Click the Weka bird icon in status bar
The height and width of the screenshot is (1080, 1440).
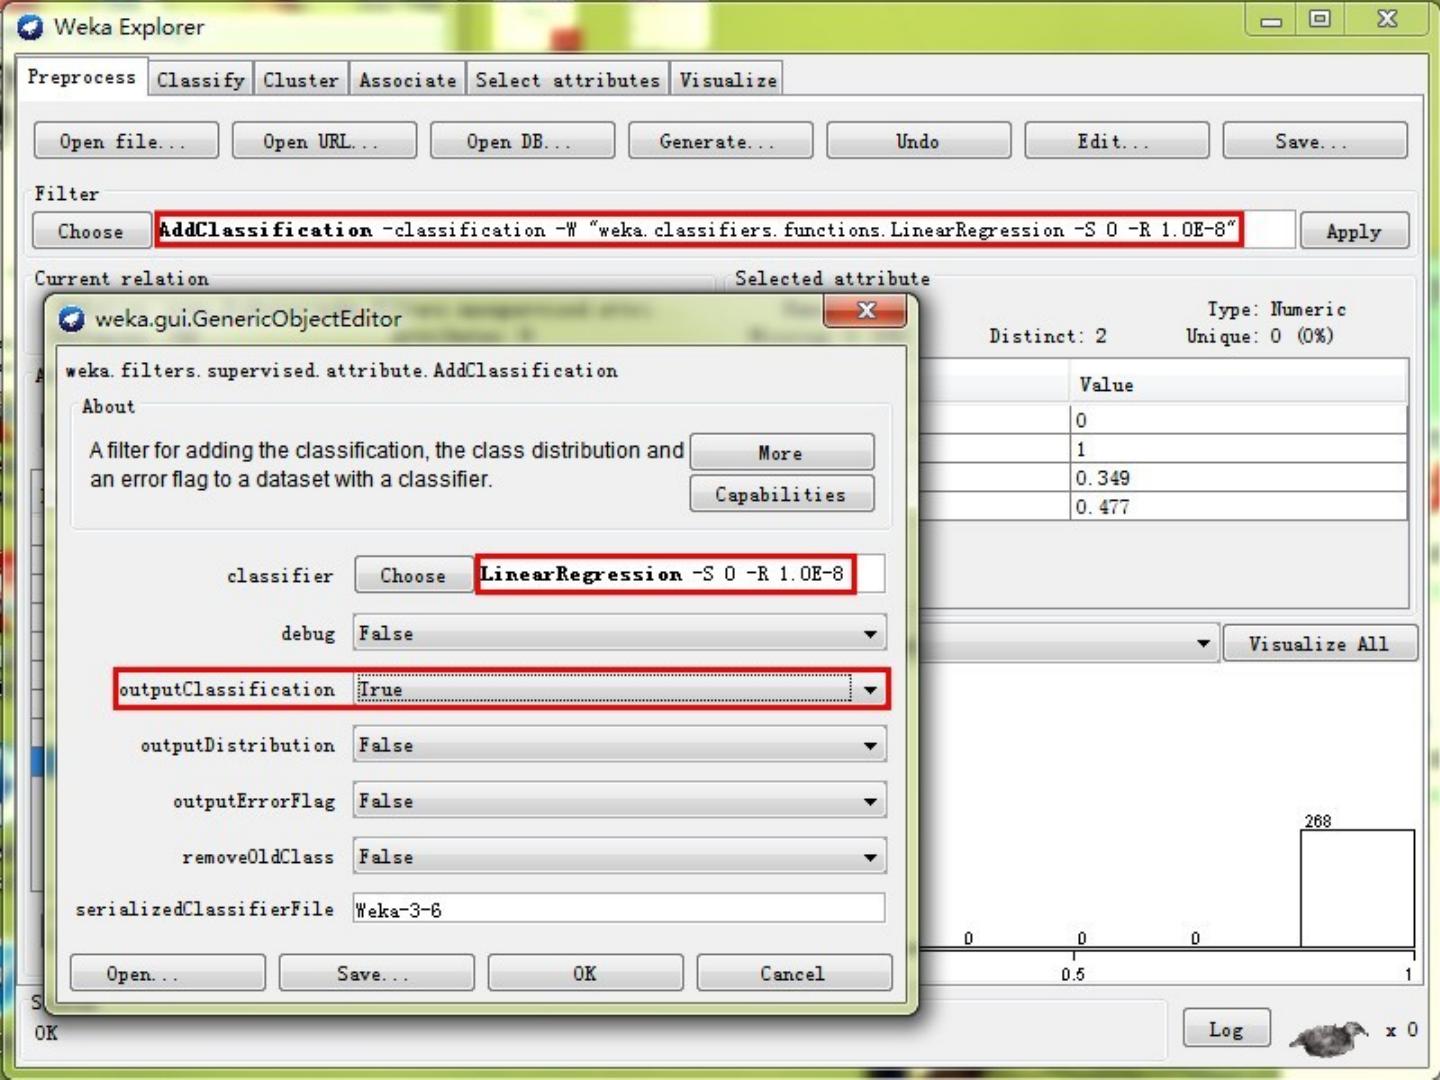pos(1329,1037)
